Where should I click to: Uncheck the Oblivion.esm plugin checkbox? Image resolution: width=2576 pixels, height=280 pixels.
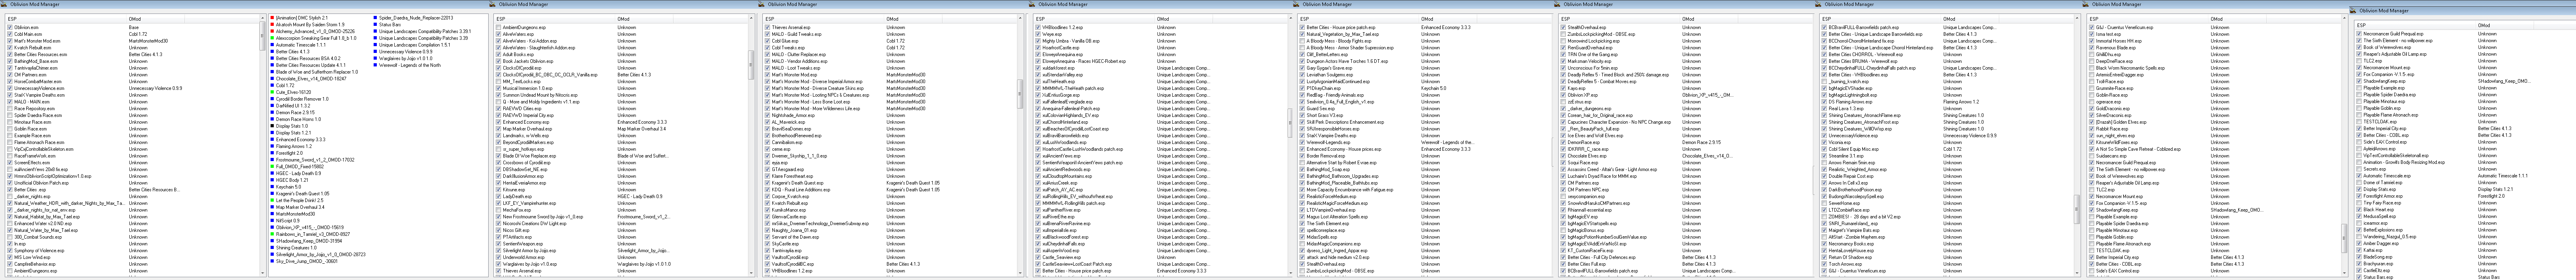coord(9,27)
